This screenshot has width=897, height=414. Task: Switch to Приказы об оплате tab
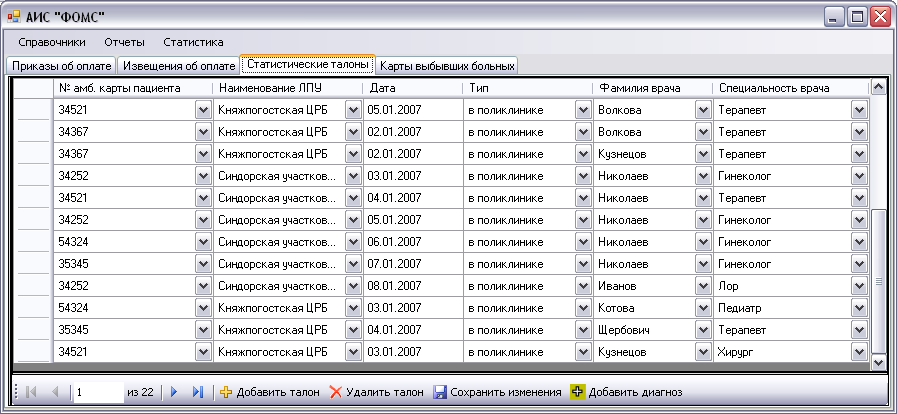coord(62,66)
